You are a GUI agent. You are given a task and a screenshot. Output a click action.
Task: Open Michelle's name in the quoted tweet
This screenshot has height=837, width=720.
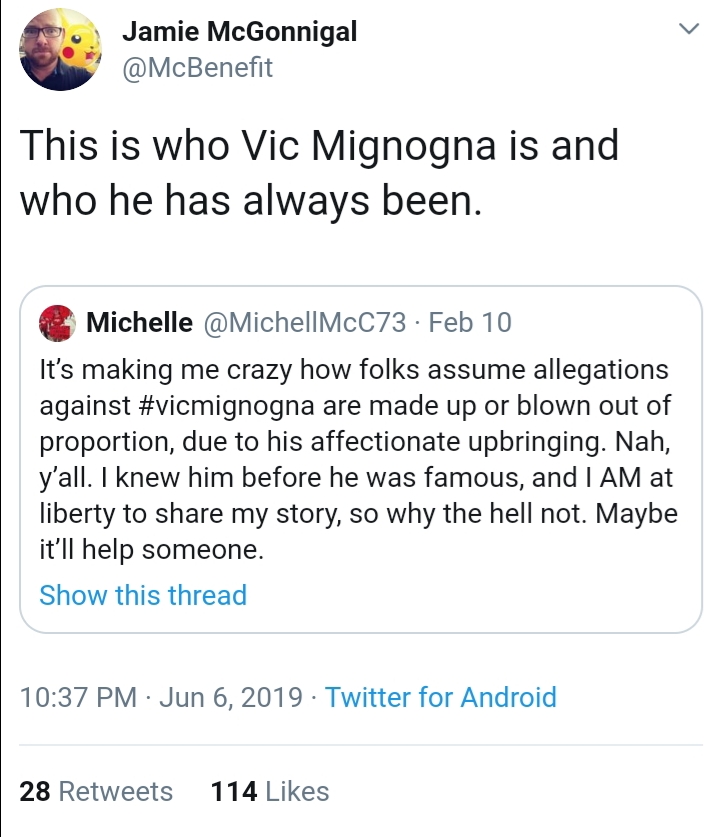click(x=139, y=322)
